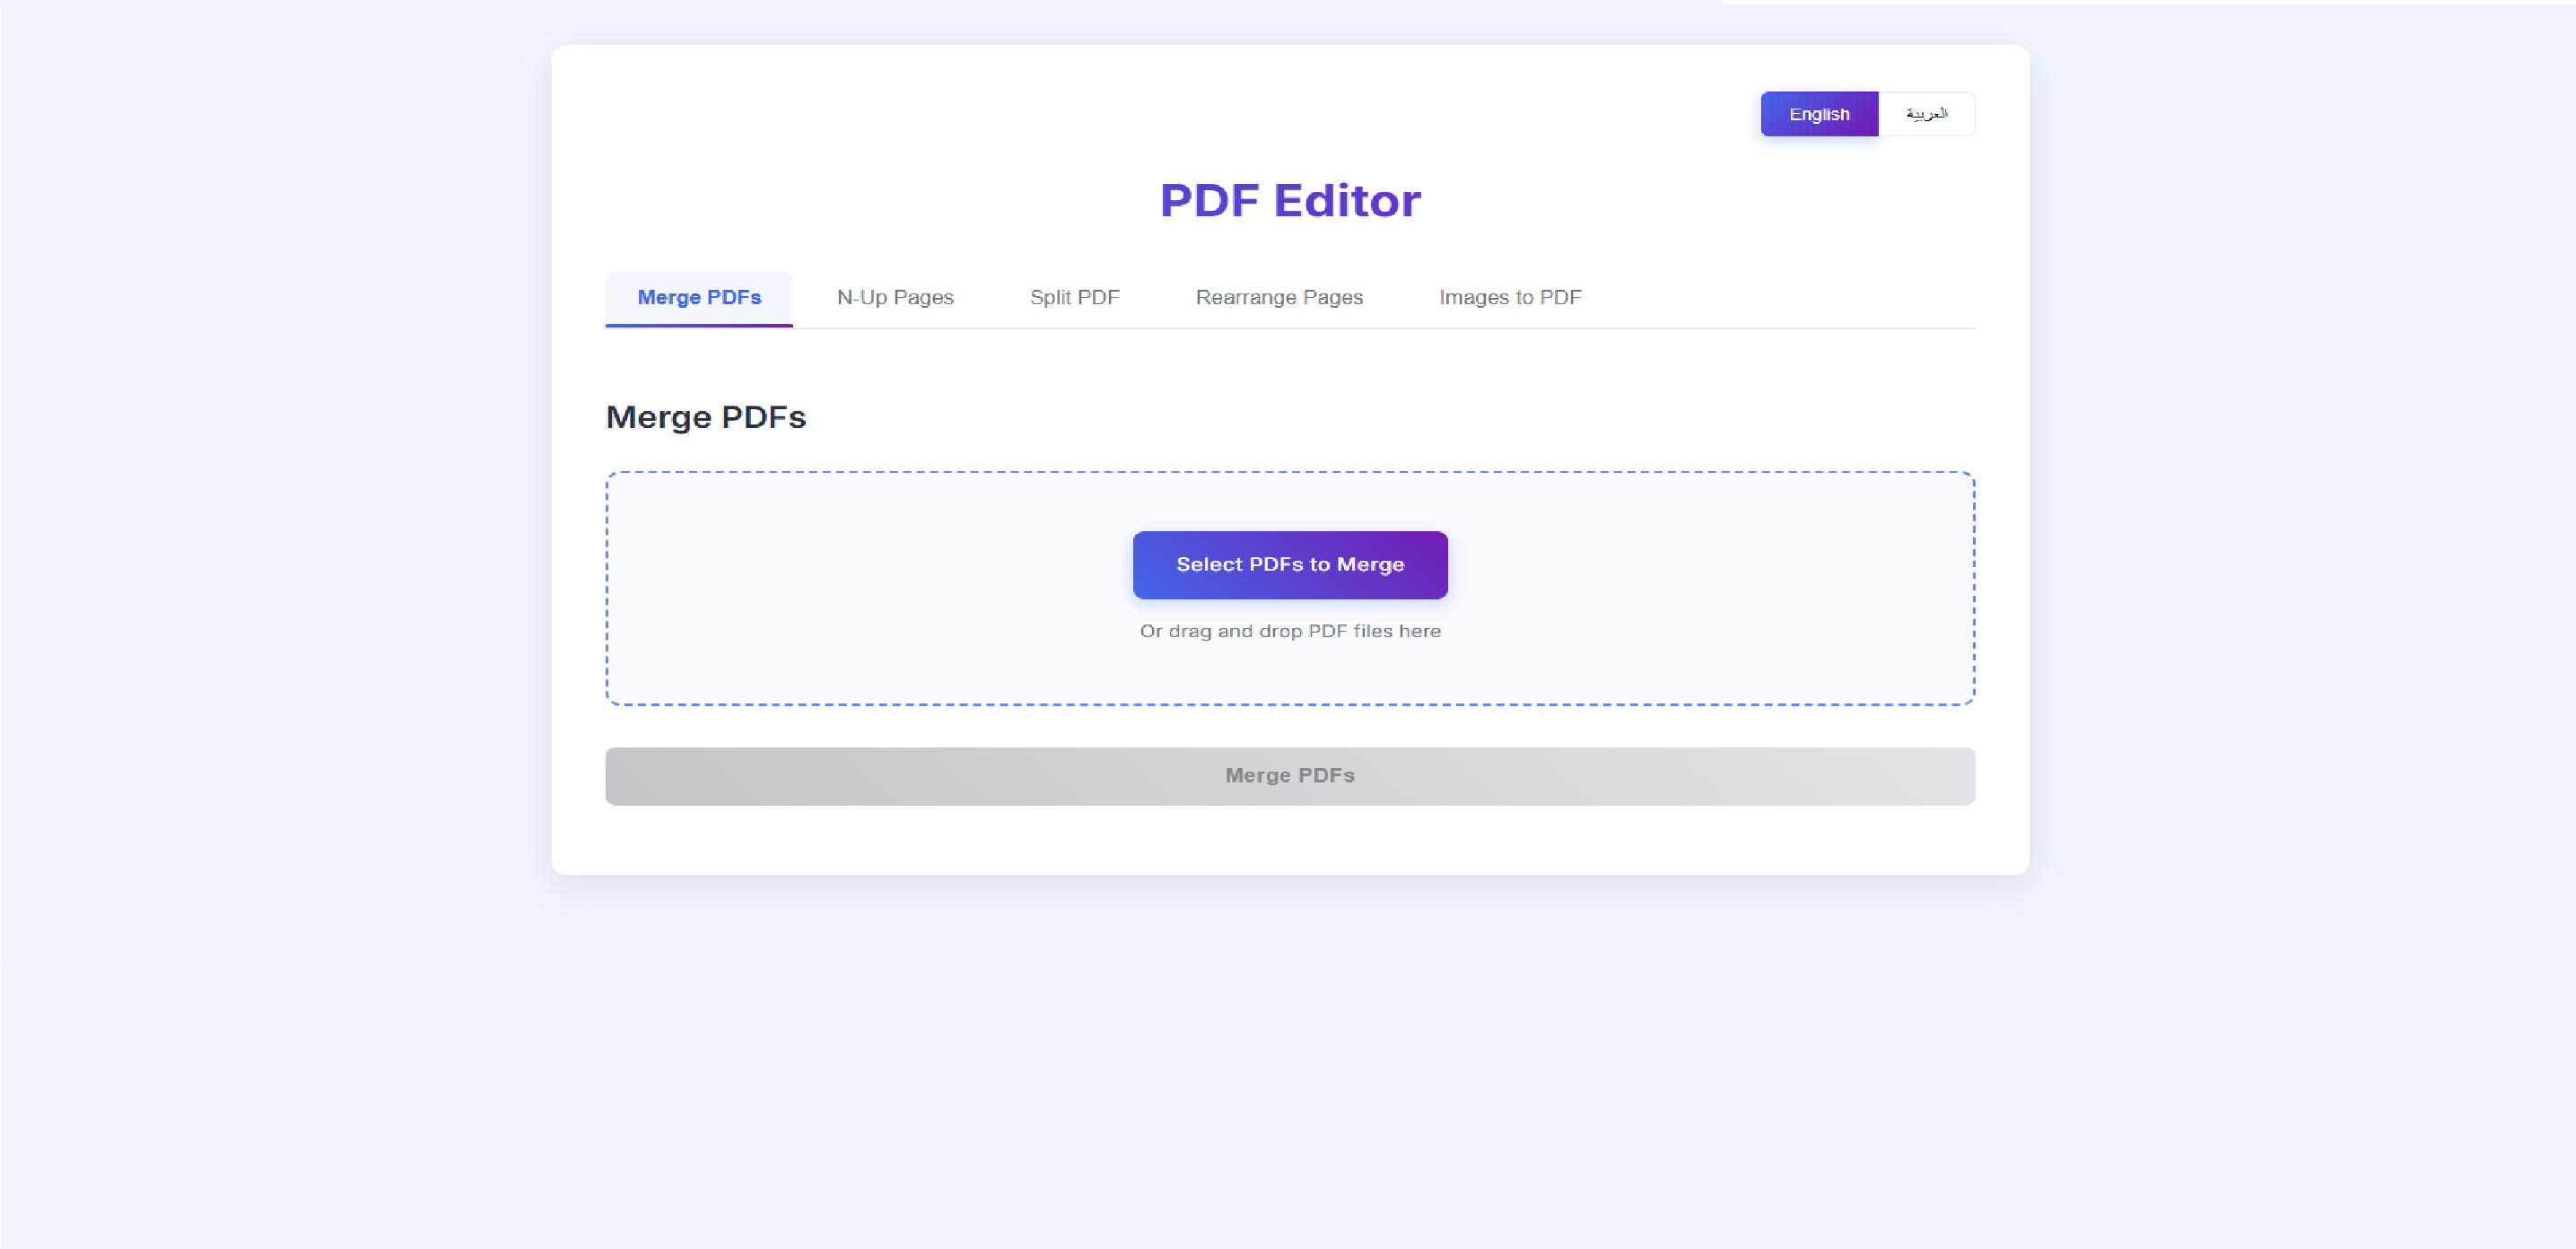Select the Images to PDF tab

click(x=1510, y=298)
